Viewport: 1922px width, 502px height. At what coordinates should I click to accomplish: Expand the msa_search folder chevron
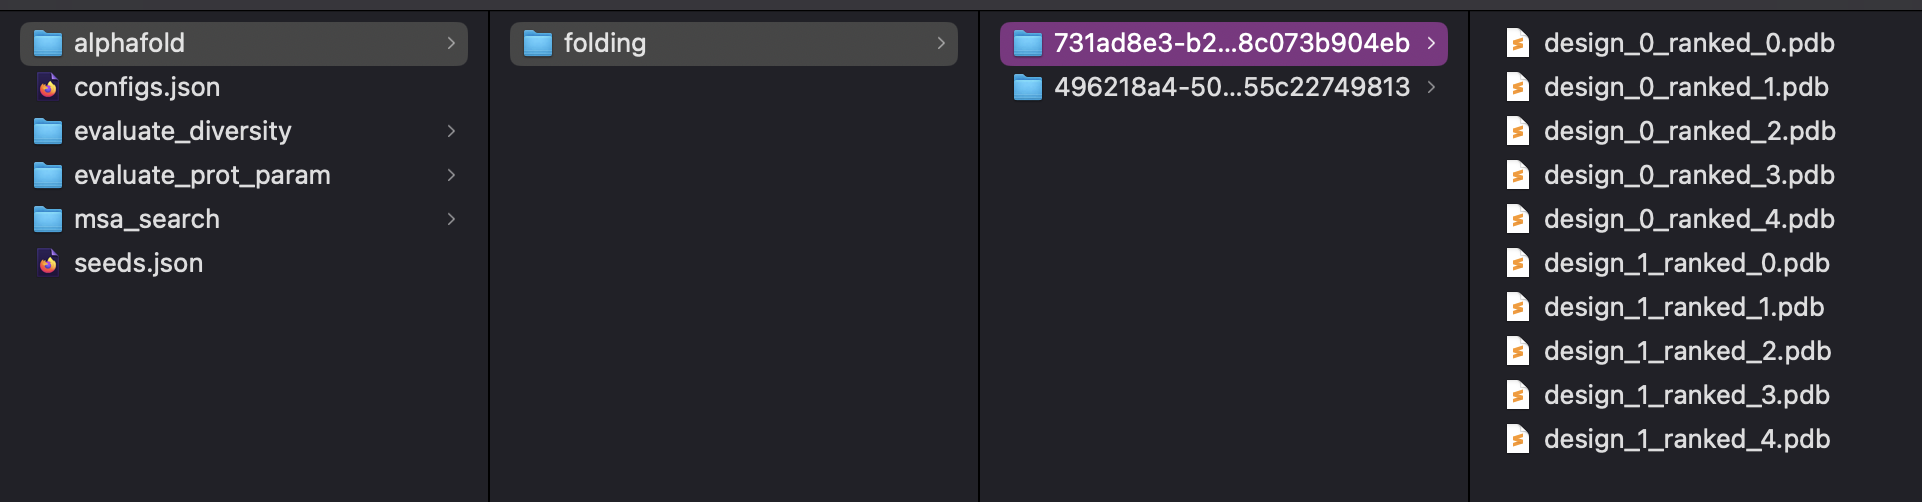pos(451,219)
